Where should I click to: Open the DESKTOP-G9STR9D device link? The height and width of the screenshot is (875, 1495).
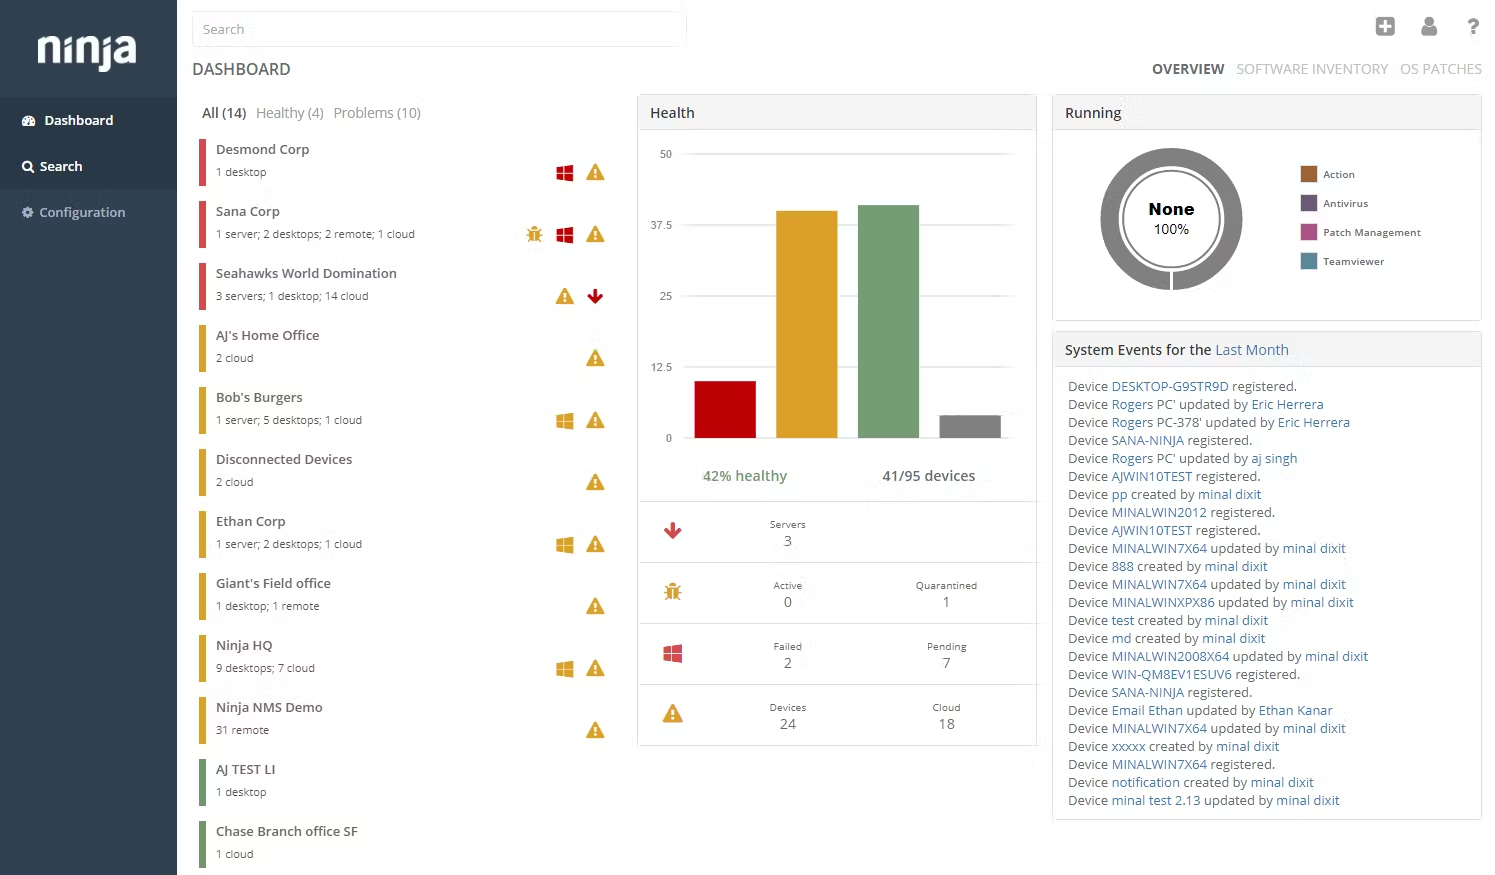(x=1170, y=386)
